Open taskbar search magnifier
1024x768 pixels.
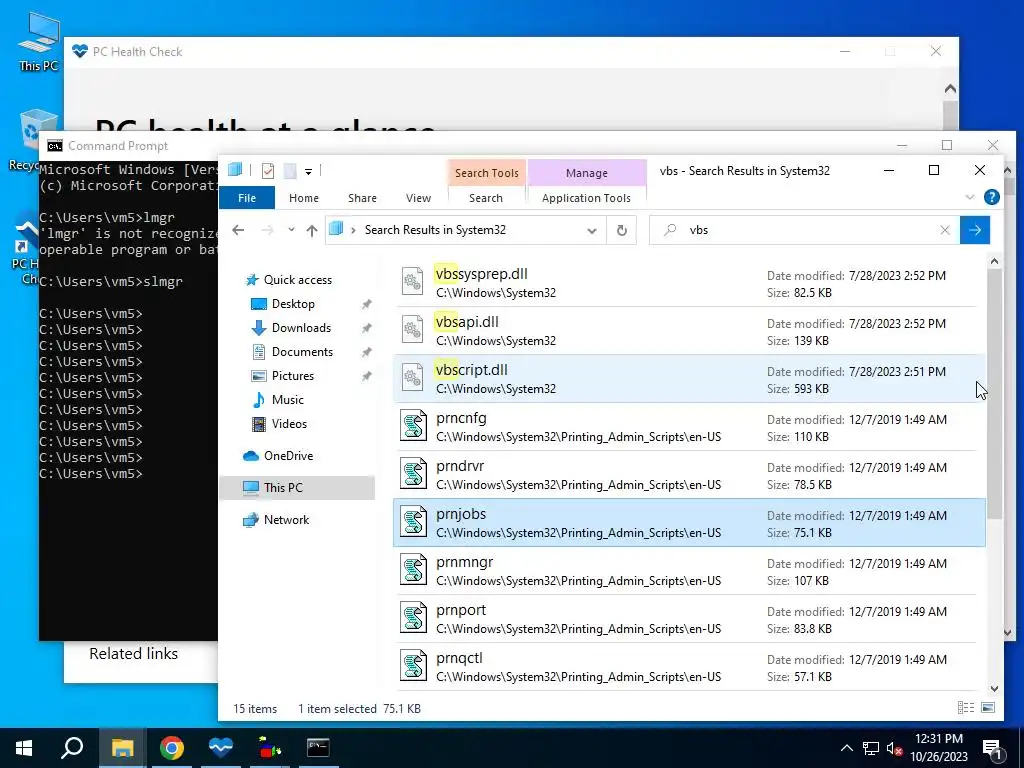pyautogui.click(x=72, y=748)
